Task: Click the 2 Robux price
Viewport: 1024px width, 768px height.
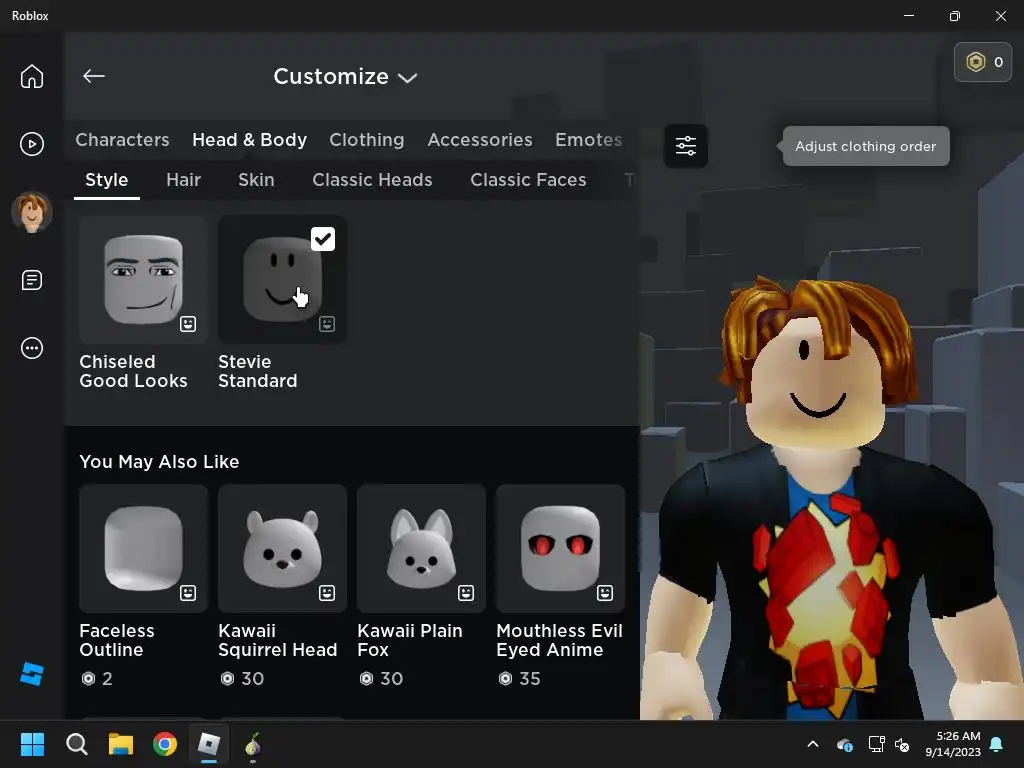Action: coord(97,679)
